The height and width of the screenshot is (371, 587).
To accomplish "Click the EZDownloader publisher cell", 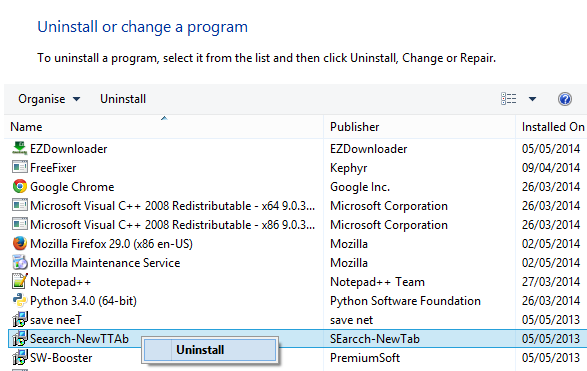I will click(368, 149).
